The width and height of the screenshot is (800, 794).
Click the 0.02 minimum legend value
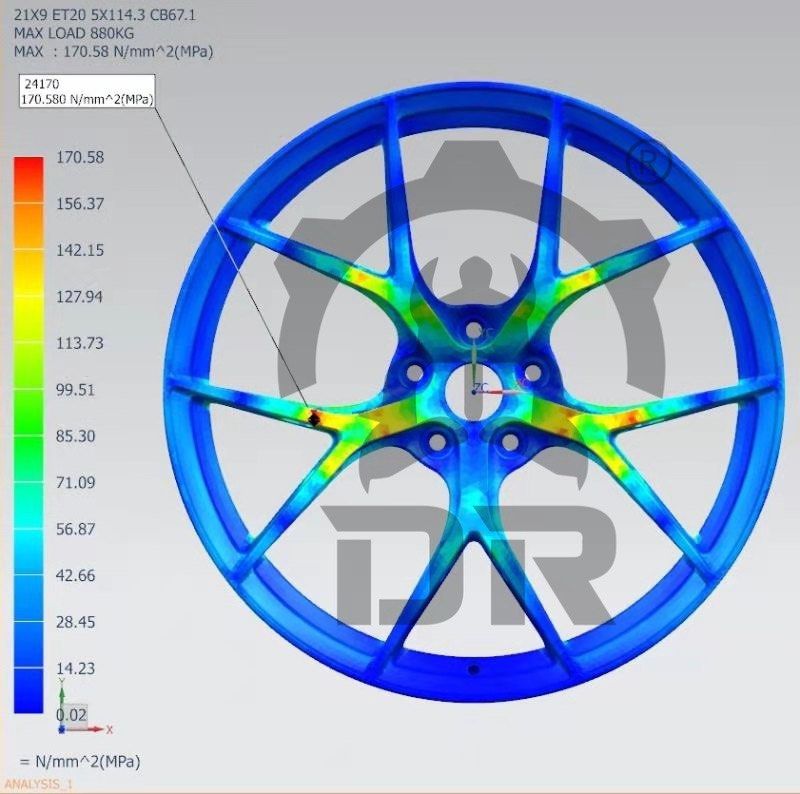tap(71, 714)
